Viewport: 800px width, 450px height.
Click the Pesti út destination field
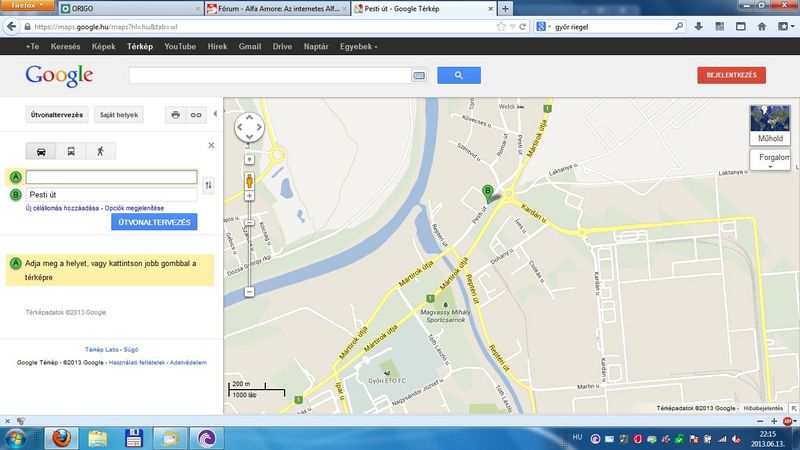point(111,194)
